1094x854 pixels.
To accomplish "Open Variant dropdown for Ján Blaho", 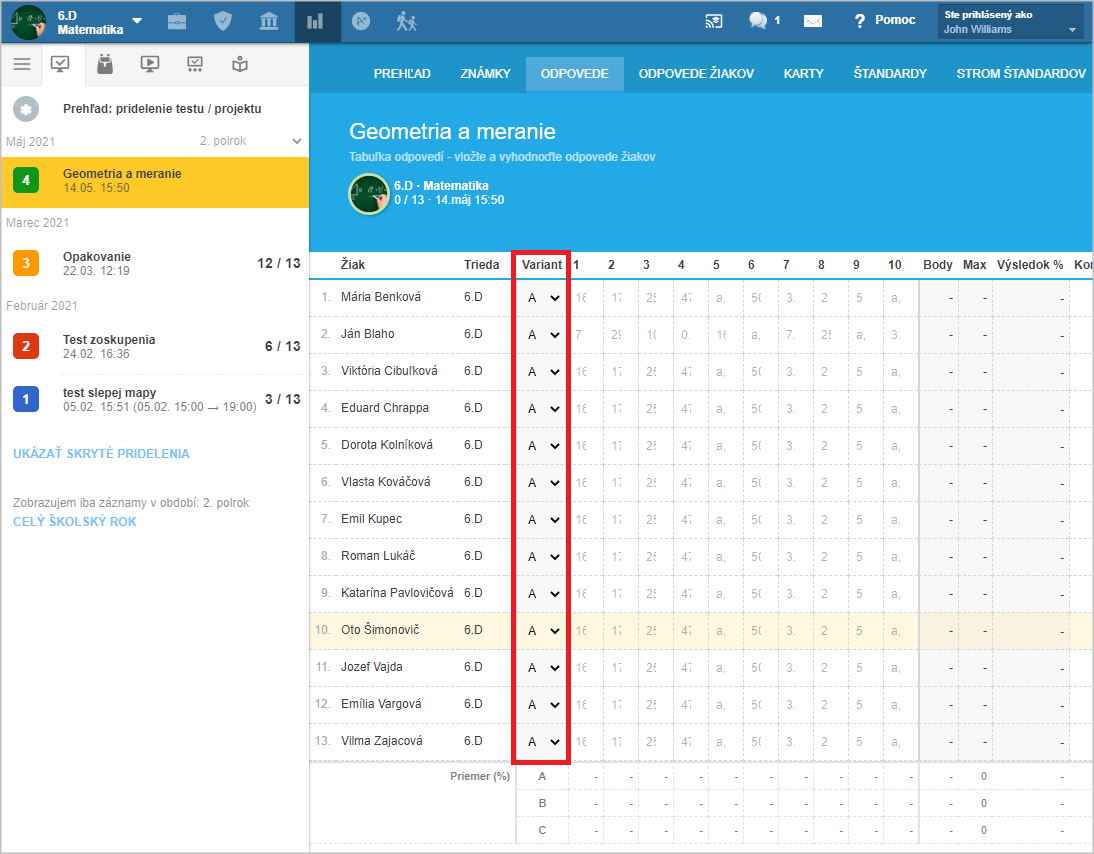I will point(544,335).
